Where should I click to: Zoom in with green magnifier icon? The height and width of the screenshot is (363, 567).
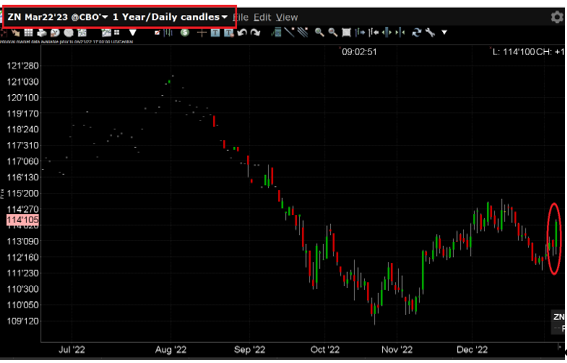click(x=319, y=32)
